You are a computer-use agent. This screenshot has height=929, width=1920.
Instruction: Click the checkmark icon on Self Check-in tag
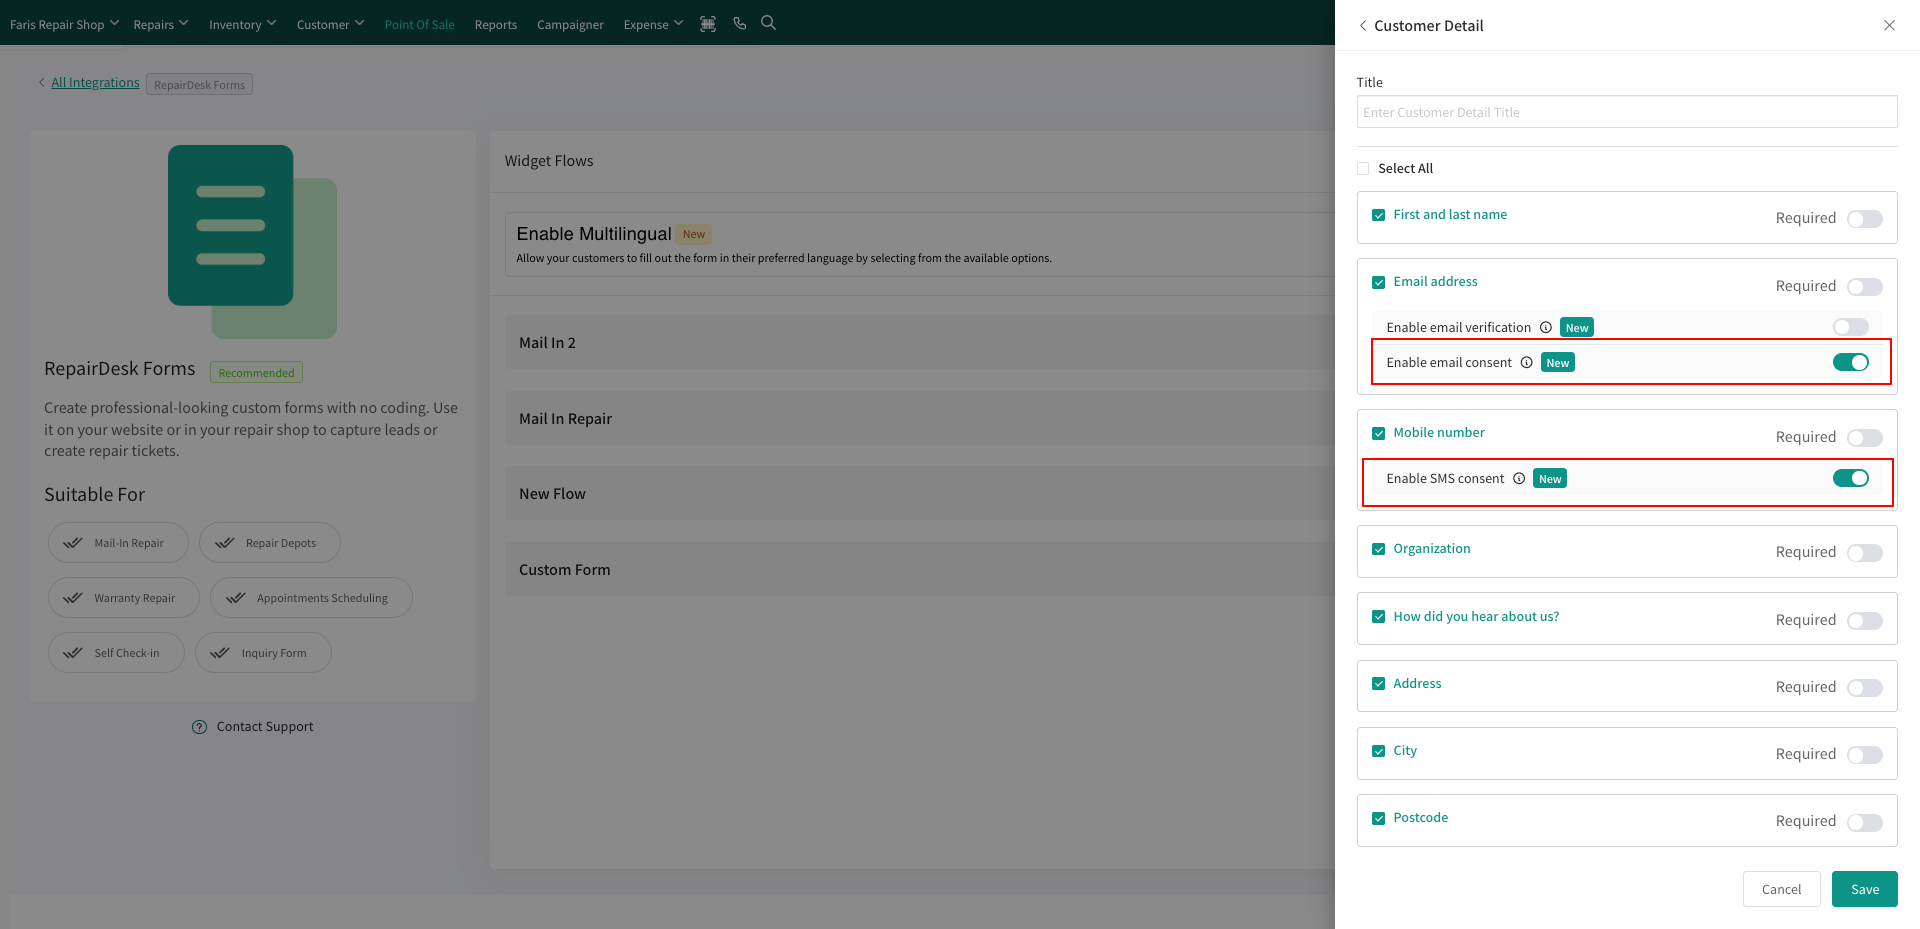tap(73, 653)
